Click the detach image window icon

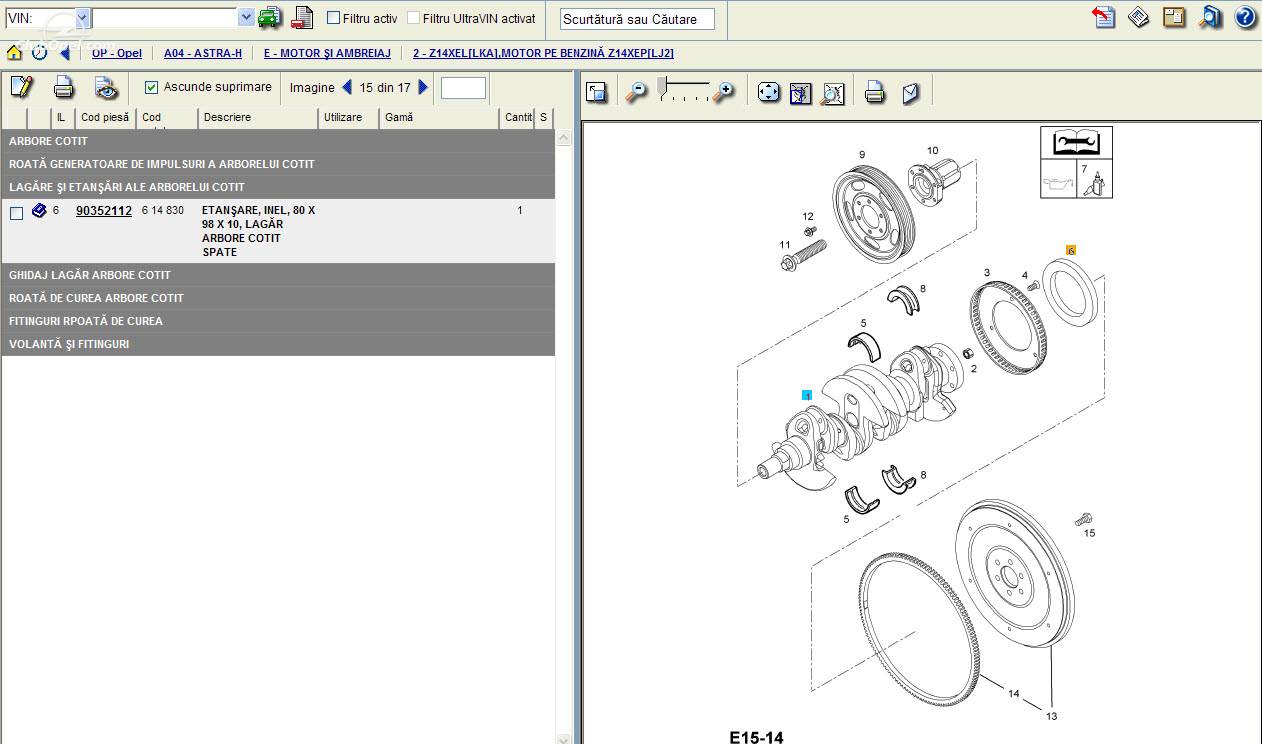coord(596,93)
